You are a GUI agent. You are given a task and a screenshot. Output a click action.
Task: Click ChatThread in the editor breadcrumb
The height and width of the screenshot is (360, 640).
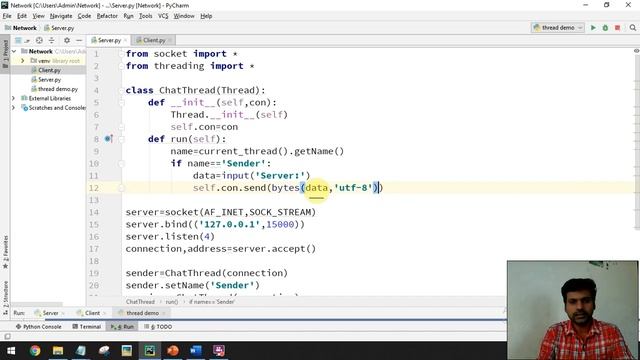[x=140, y=302]
